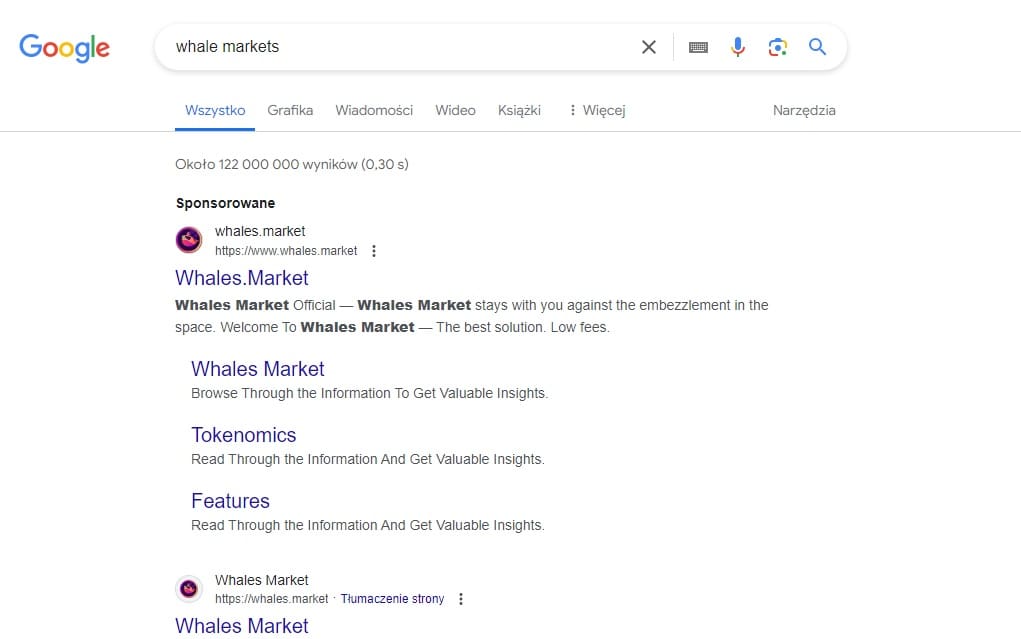Image resolution: width=1021 pixels, height=639 pixels.
Task: Click the organic Whales Market favicon
Action: [x=189, y=589]
